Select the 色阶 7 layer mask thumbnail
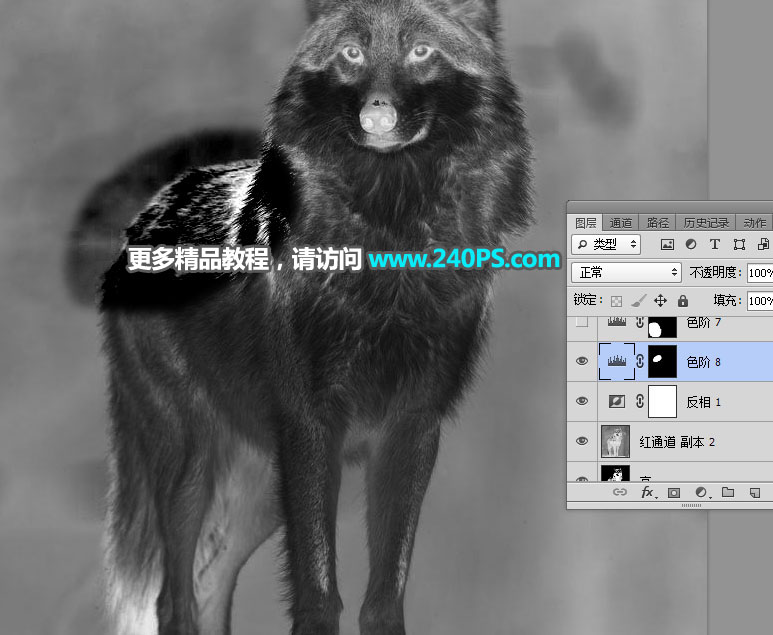 tap(662, 327)
